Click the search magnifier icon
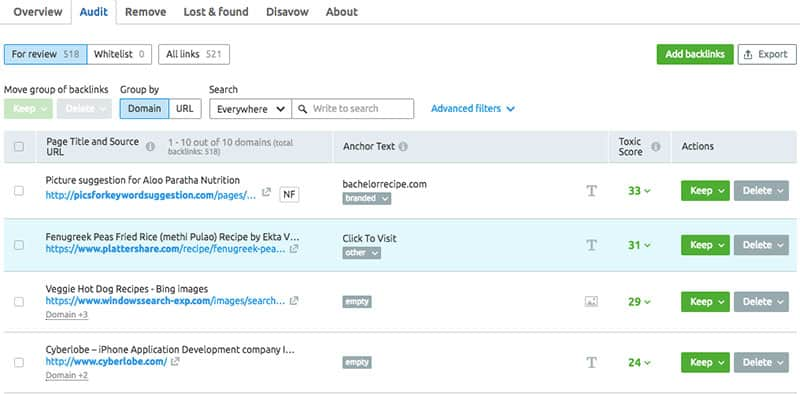Image resolution: width=800 pixels, height=394 pixels. (x=303, y=109)
